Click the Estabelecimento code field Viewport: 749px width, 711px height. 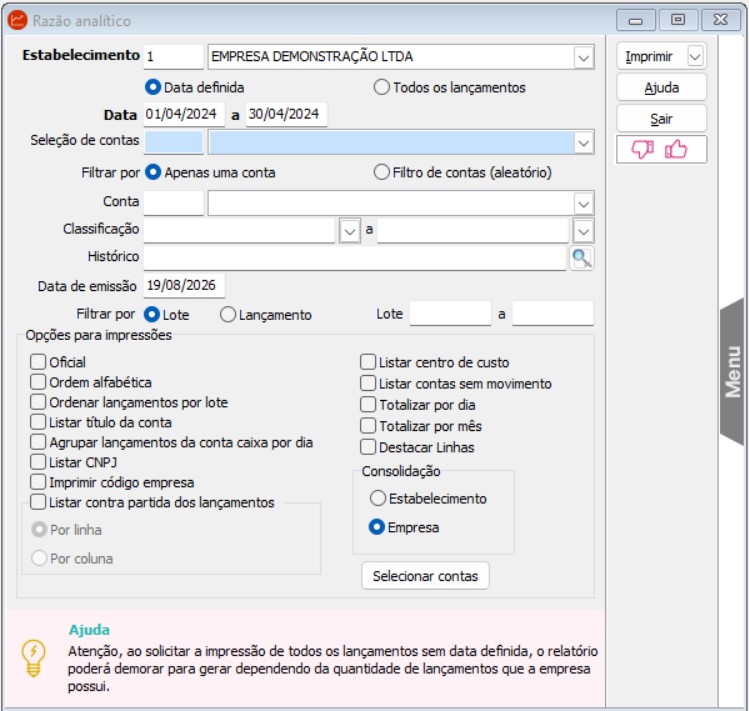(174, 57)
